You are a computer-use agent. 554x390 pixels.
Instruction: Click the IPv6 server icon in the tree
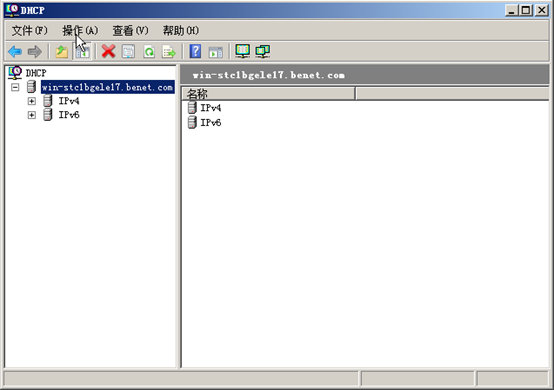[x=48, y=115]
